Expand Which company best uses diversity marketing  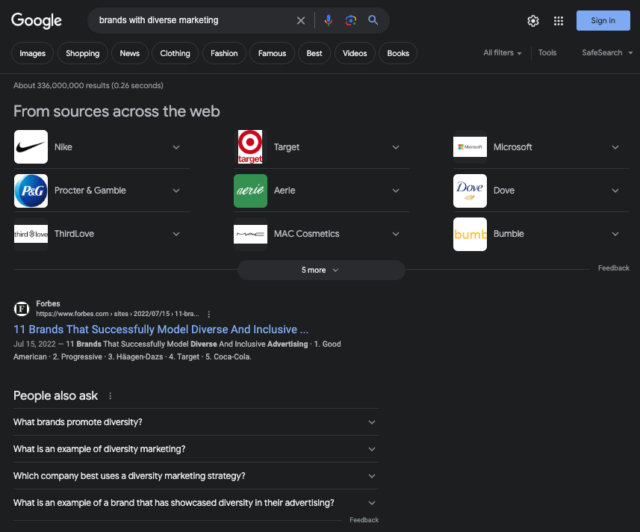pyautogui.click(x=196, y=476)
